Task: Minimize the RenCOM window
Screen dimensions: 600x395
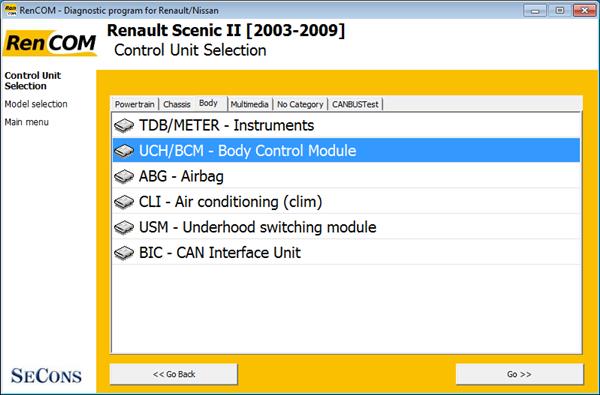Action: pyautogui.click(x=535, y=10)
